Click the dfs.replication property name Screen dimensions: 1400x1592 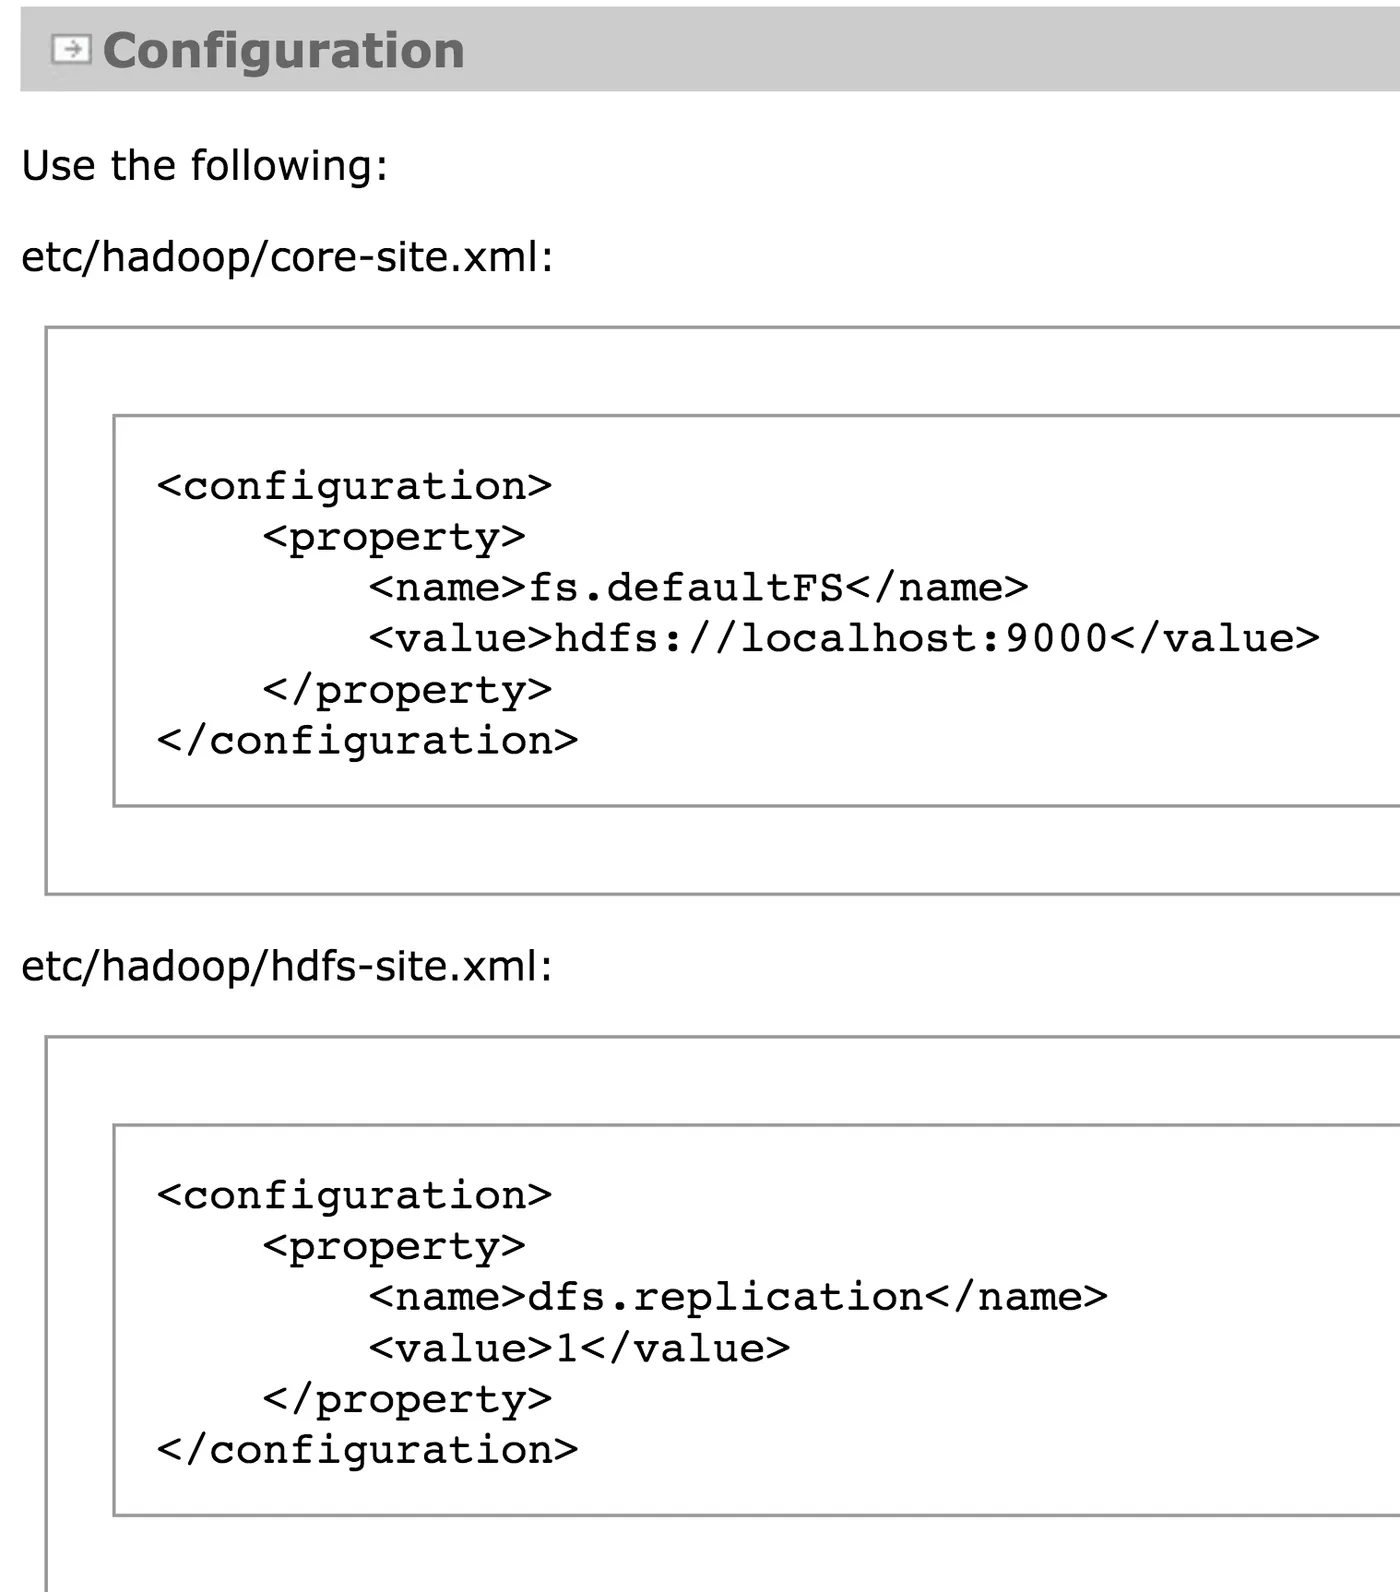(724, 1297)
